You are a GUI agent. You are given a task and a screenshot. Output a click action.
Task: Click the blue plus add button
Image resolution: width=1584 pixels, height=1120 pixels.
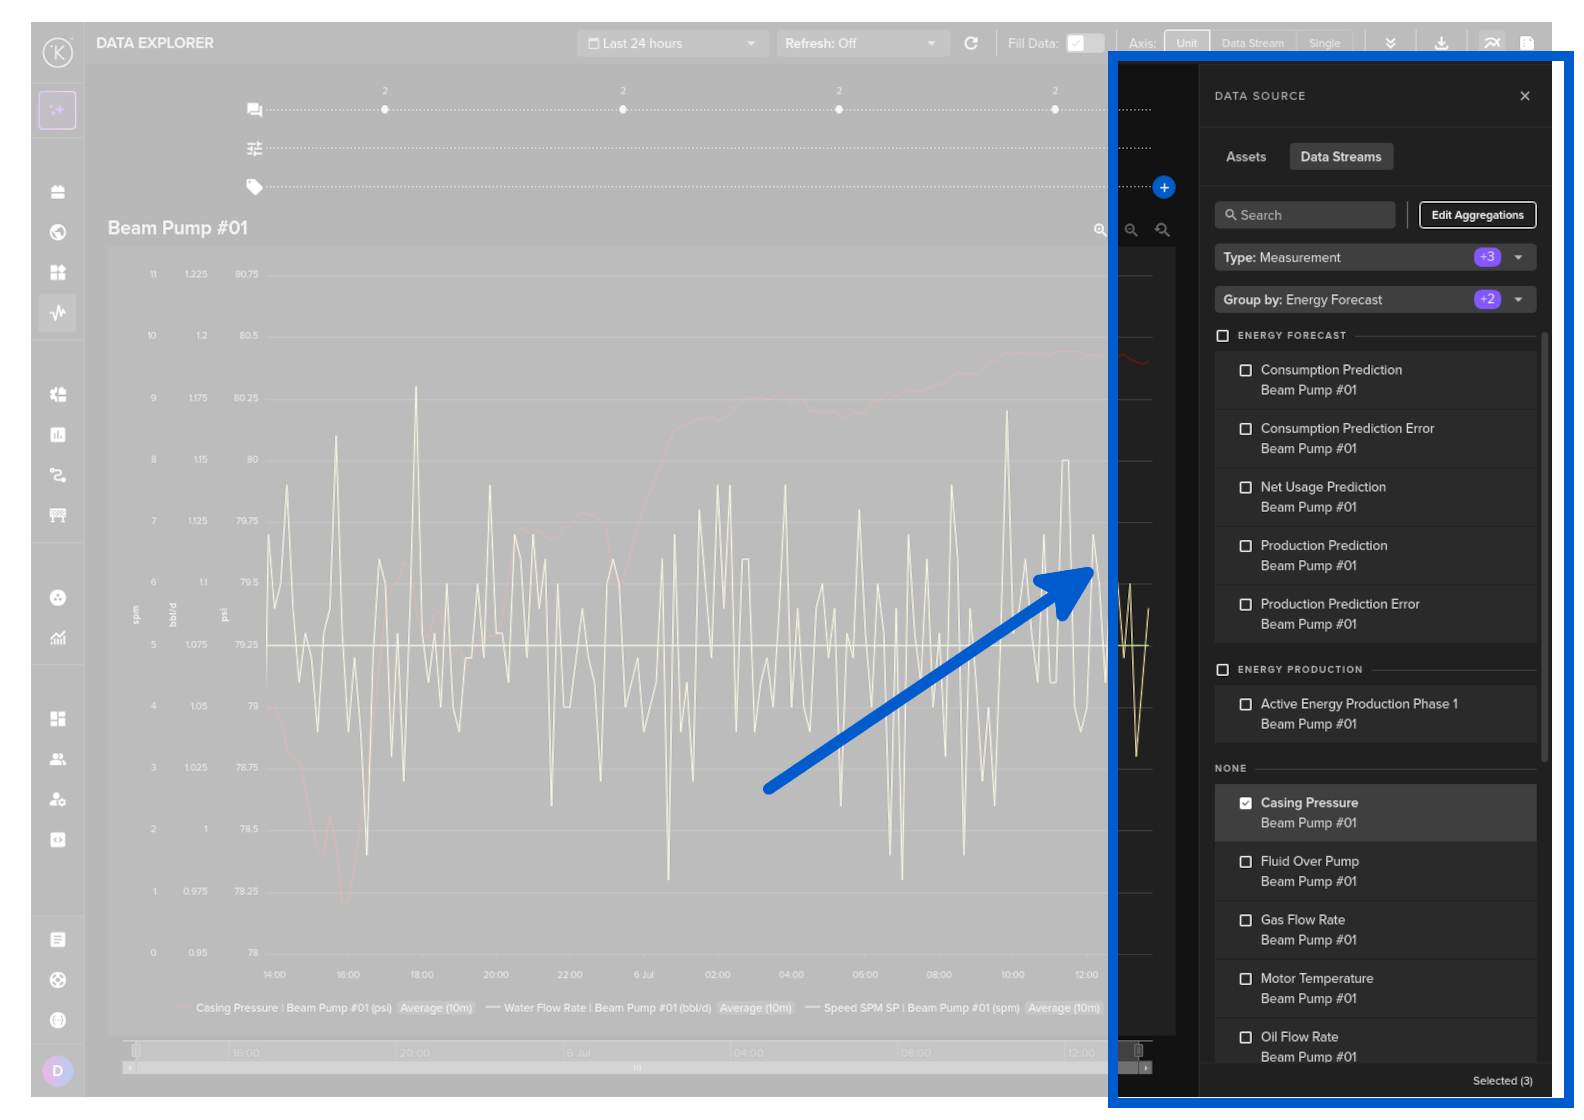(x=1163, y=187)
